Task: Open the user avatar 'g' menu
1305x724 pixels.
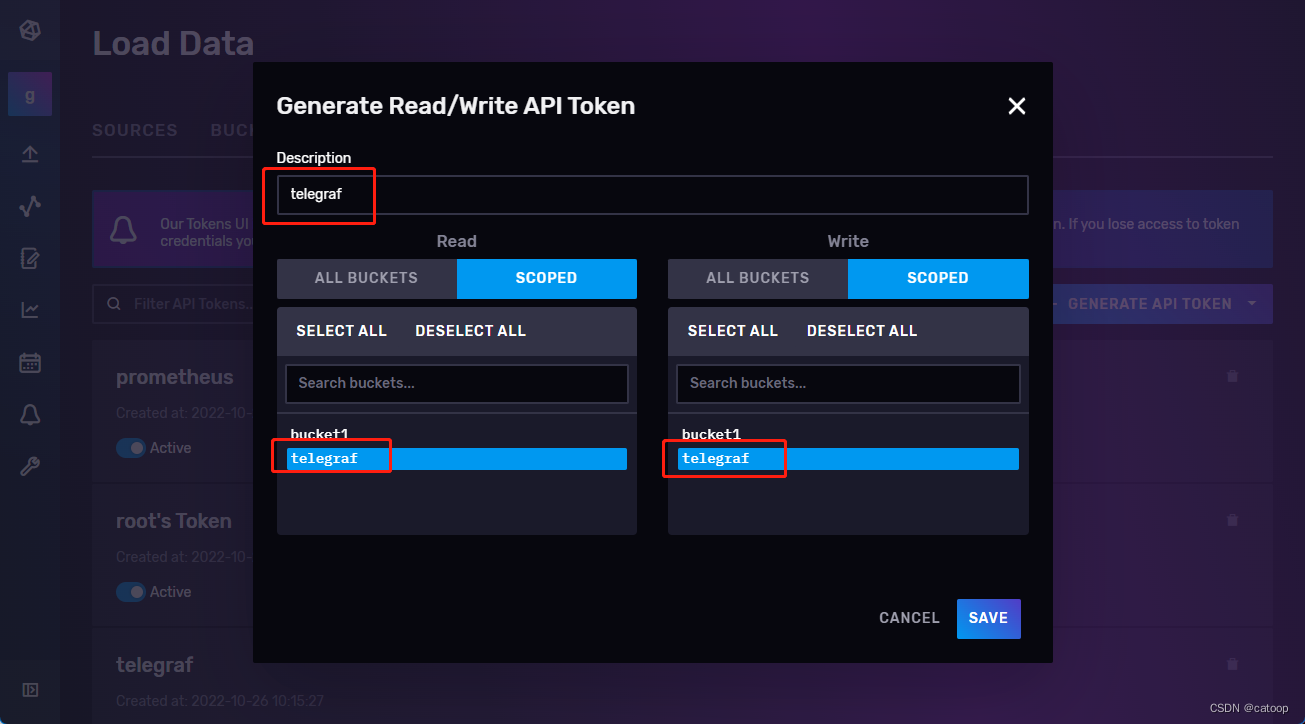Action: tap(30, 95)
